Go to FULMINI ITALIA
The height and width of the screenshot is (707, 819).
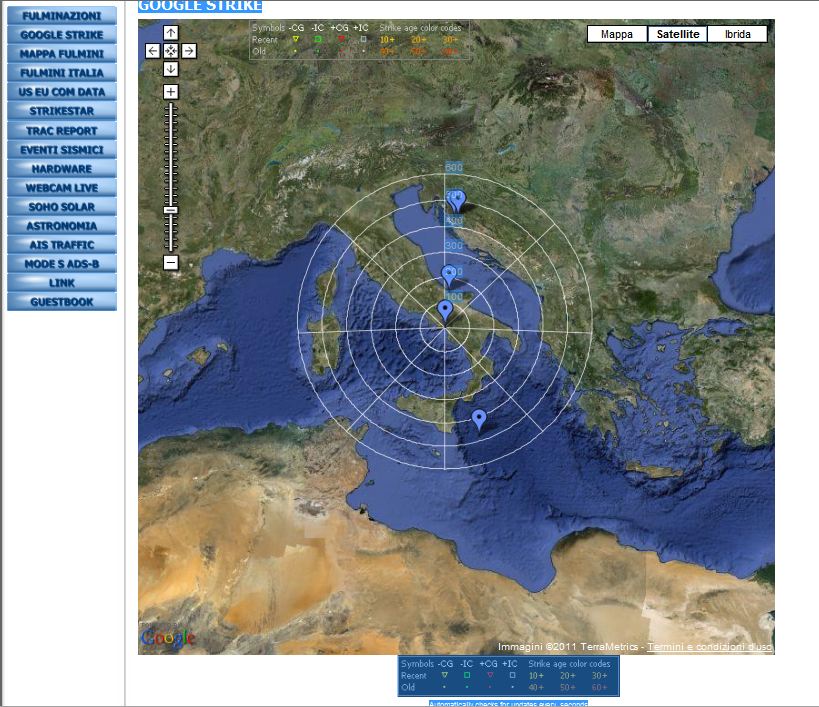tap(62, 73)
